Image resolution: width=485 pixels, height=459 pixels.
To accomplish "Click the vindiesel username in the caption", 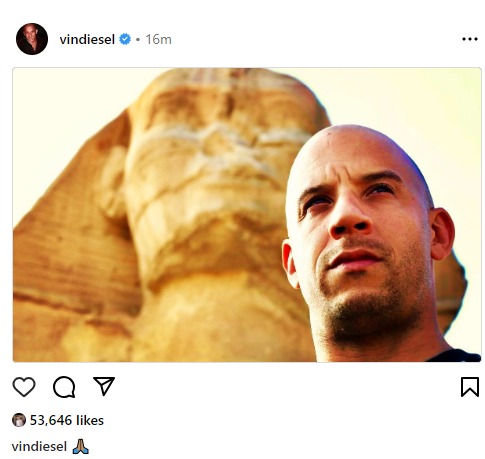I will (39, 446).
